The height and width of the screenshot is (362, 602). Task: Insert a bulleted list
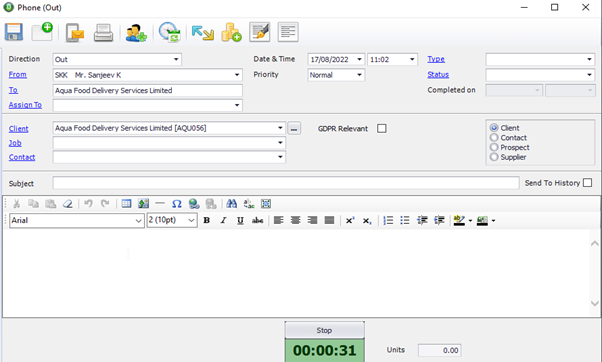(x=405, y=220)
